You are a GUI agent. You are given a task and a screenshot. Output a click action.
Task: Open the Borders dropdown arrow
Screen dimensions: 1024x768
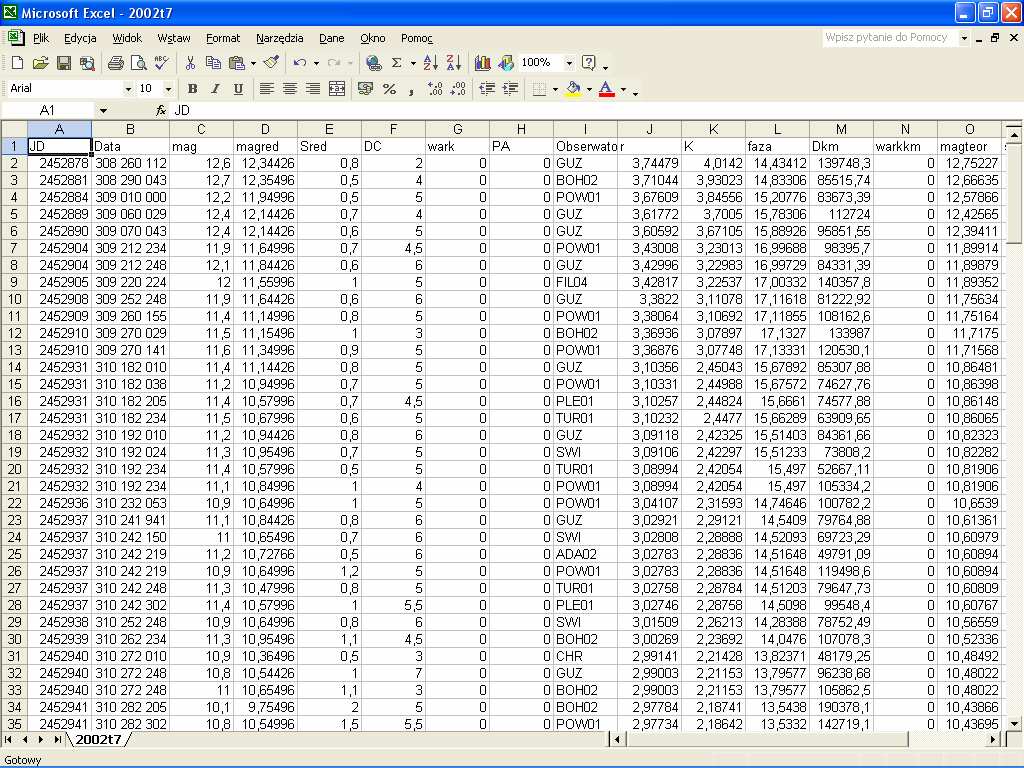click(x=555, y=89)
